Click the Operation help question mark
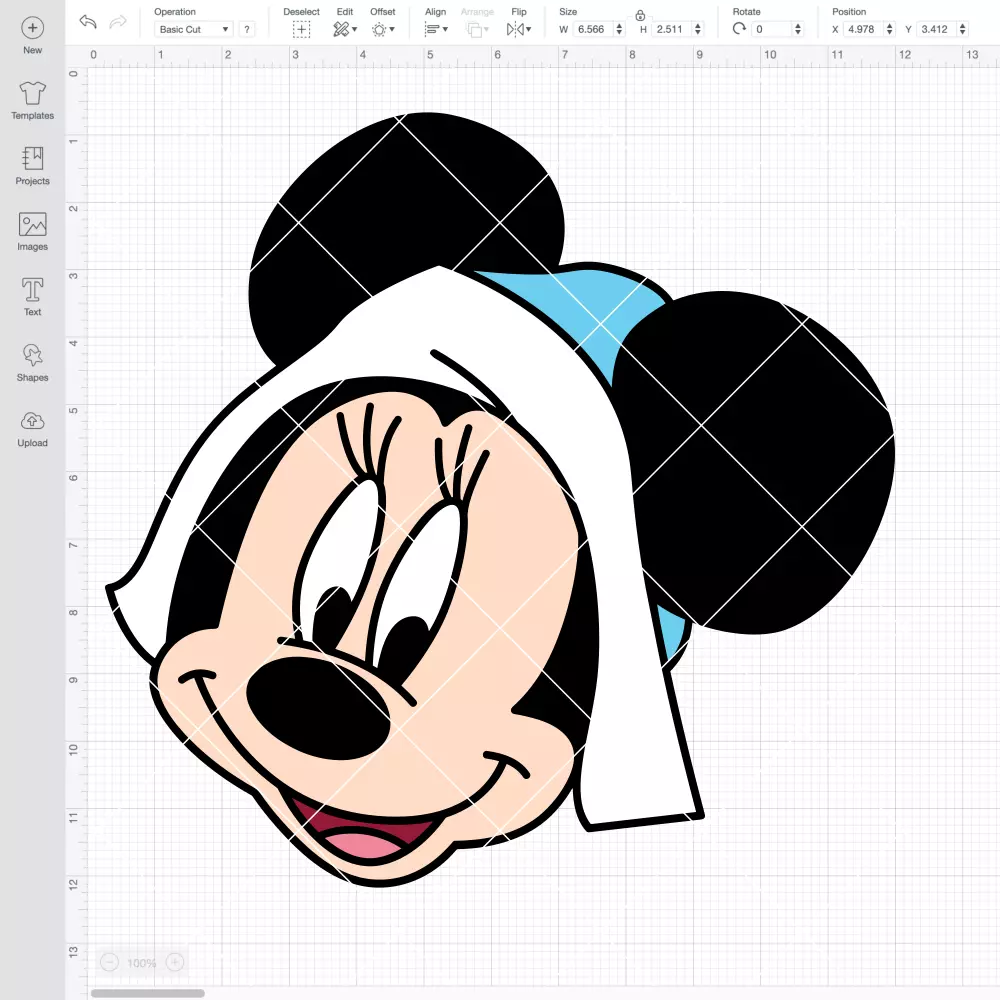The image size is (1000, 1000). [247, 29]
